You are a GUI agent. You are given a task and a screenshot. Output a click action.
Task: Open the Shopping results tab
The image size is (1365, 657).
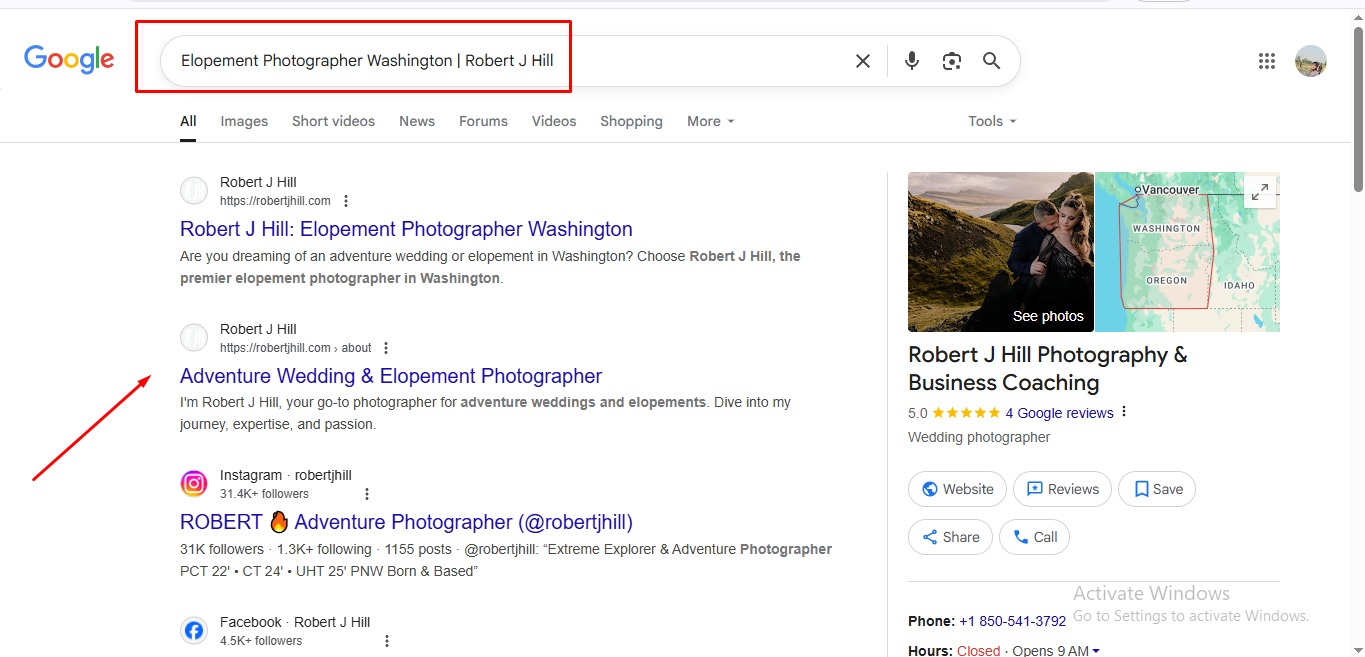pos(631,121)
